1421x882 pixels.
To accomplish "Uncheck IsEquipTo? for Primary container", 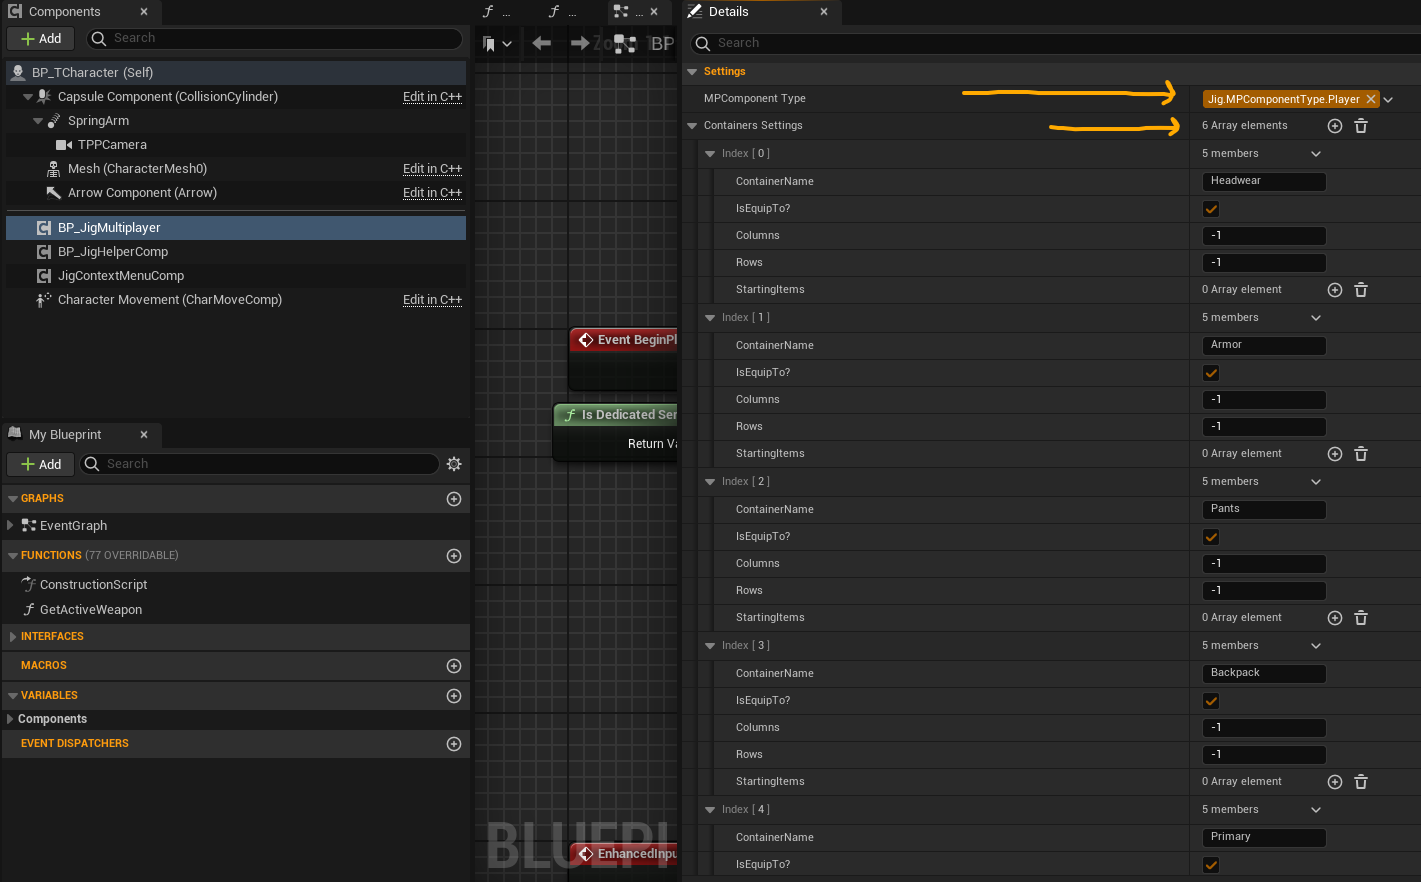I will click(x=1211, y=865).
